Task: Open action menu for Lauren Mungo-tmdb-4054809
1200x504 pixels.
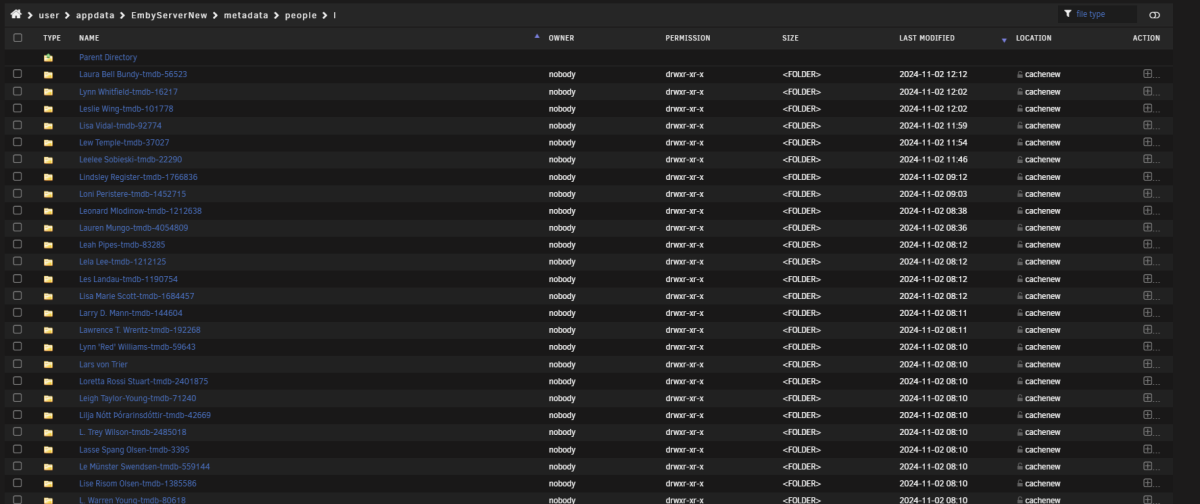Action: [1148, 227]
